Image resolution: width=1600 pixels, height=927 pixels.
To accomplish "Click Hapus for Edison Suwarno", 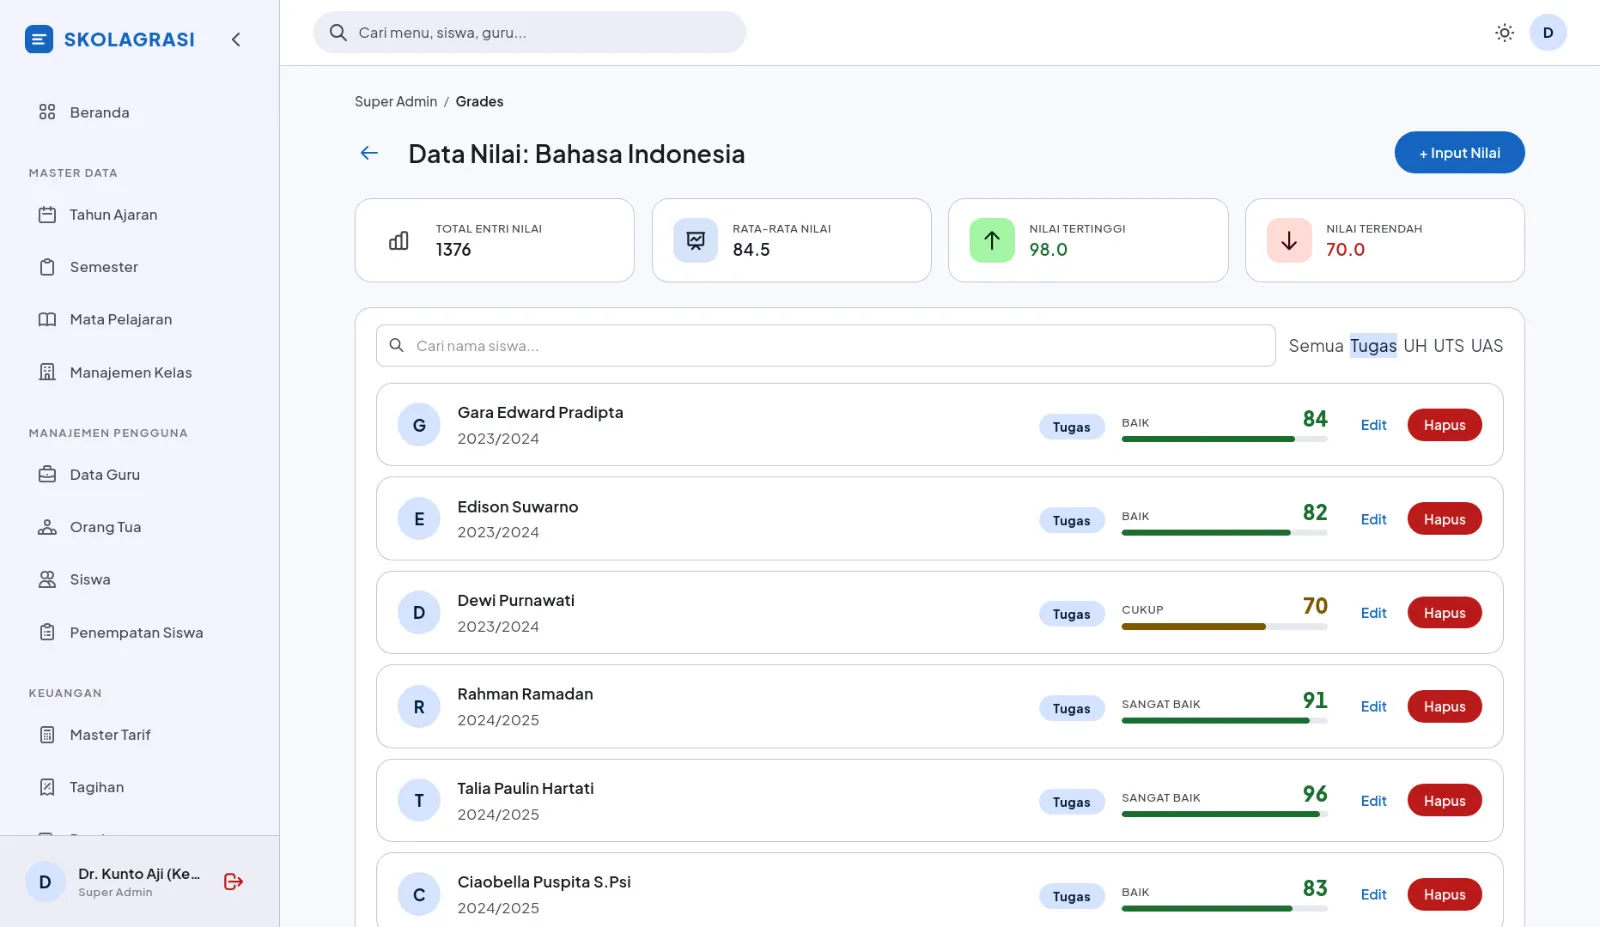I will click(1444, 519).
